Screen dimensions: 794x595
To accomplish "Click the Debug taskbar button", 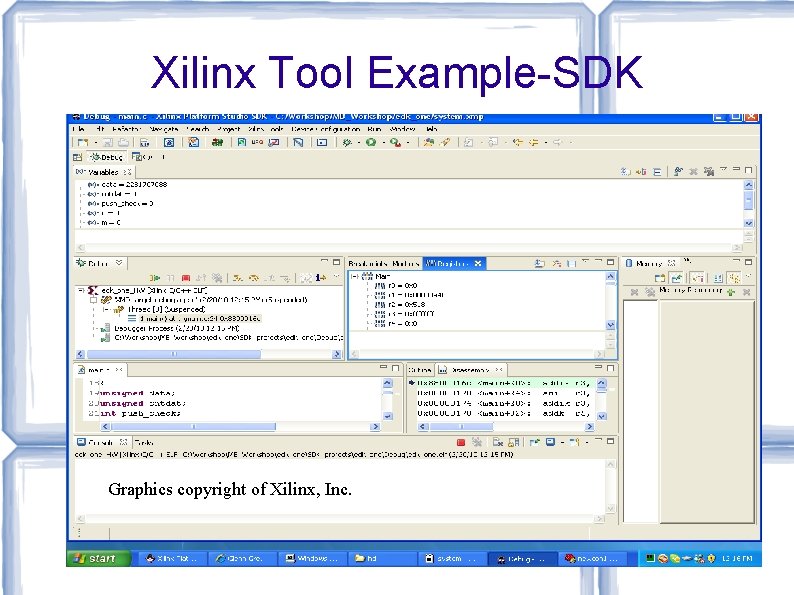I will [522, 559].
